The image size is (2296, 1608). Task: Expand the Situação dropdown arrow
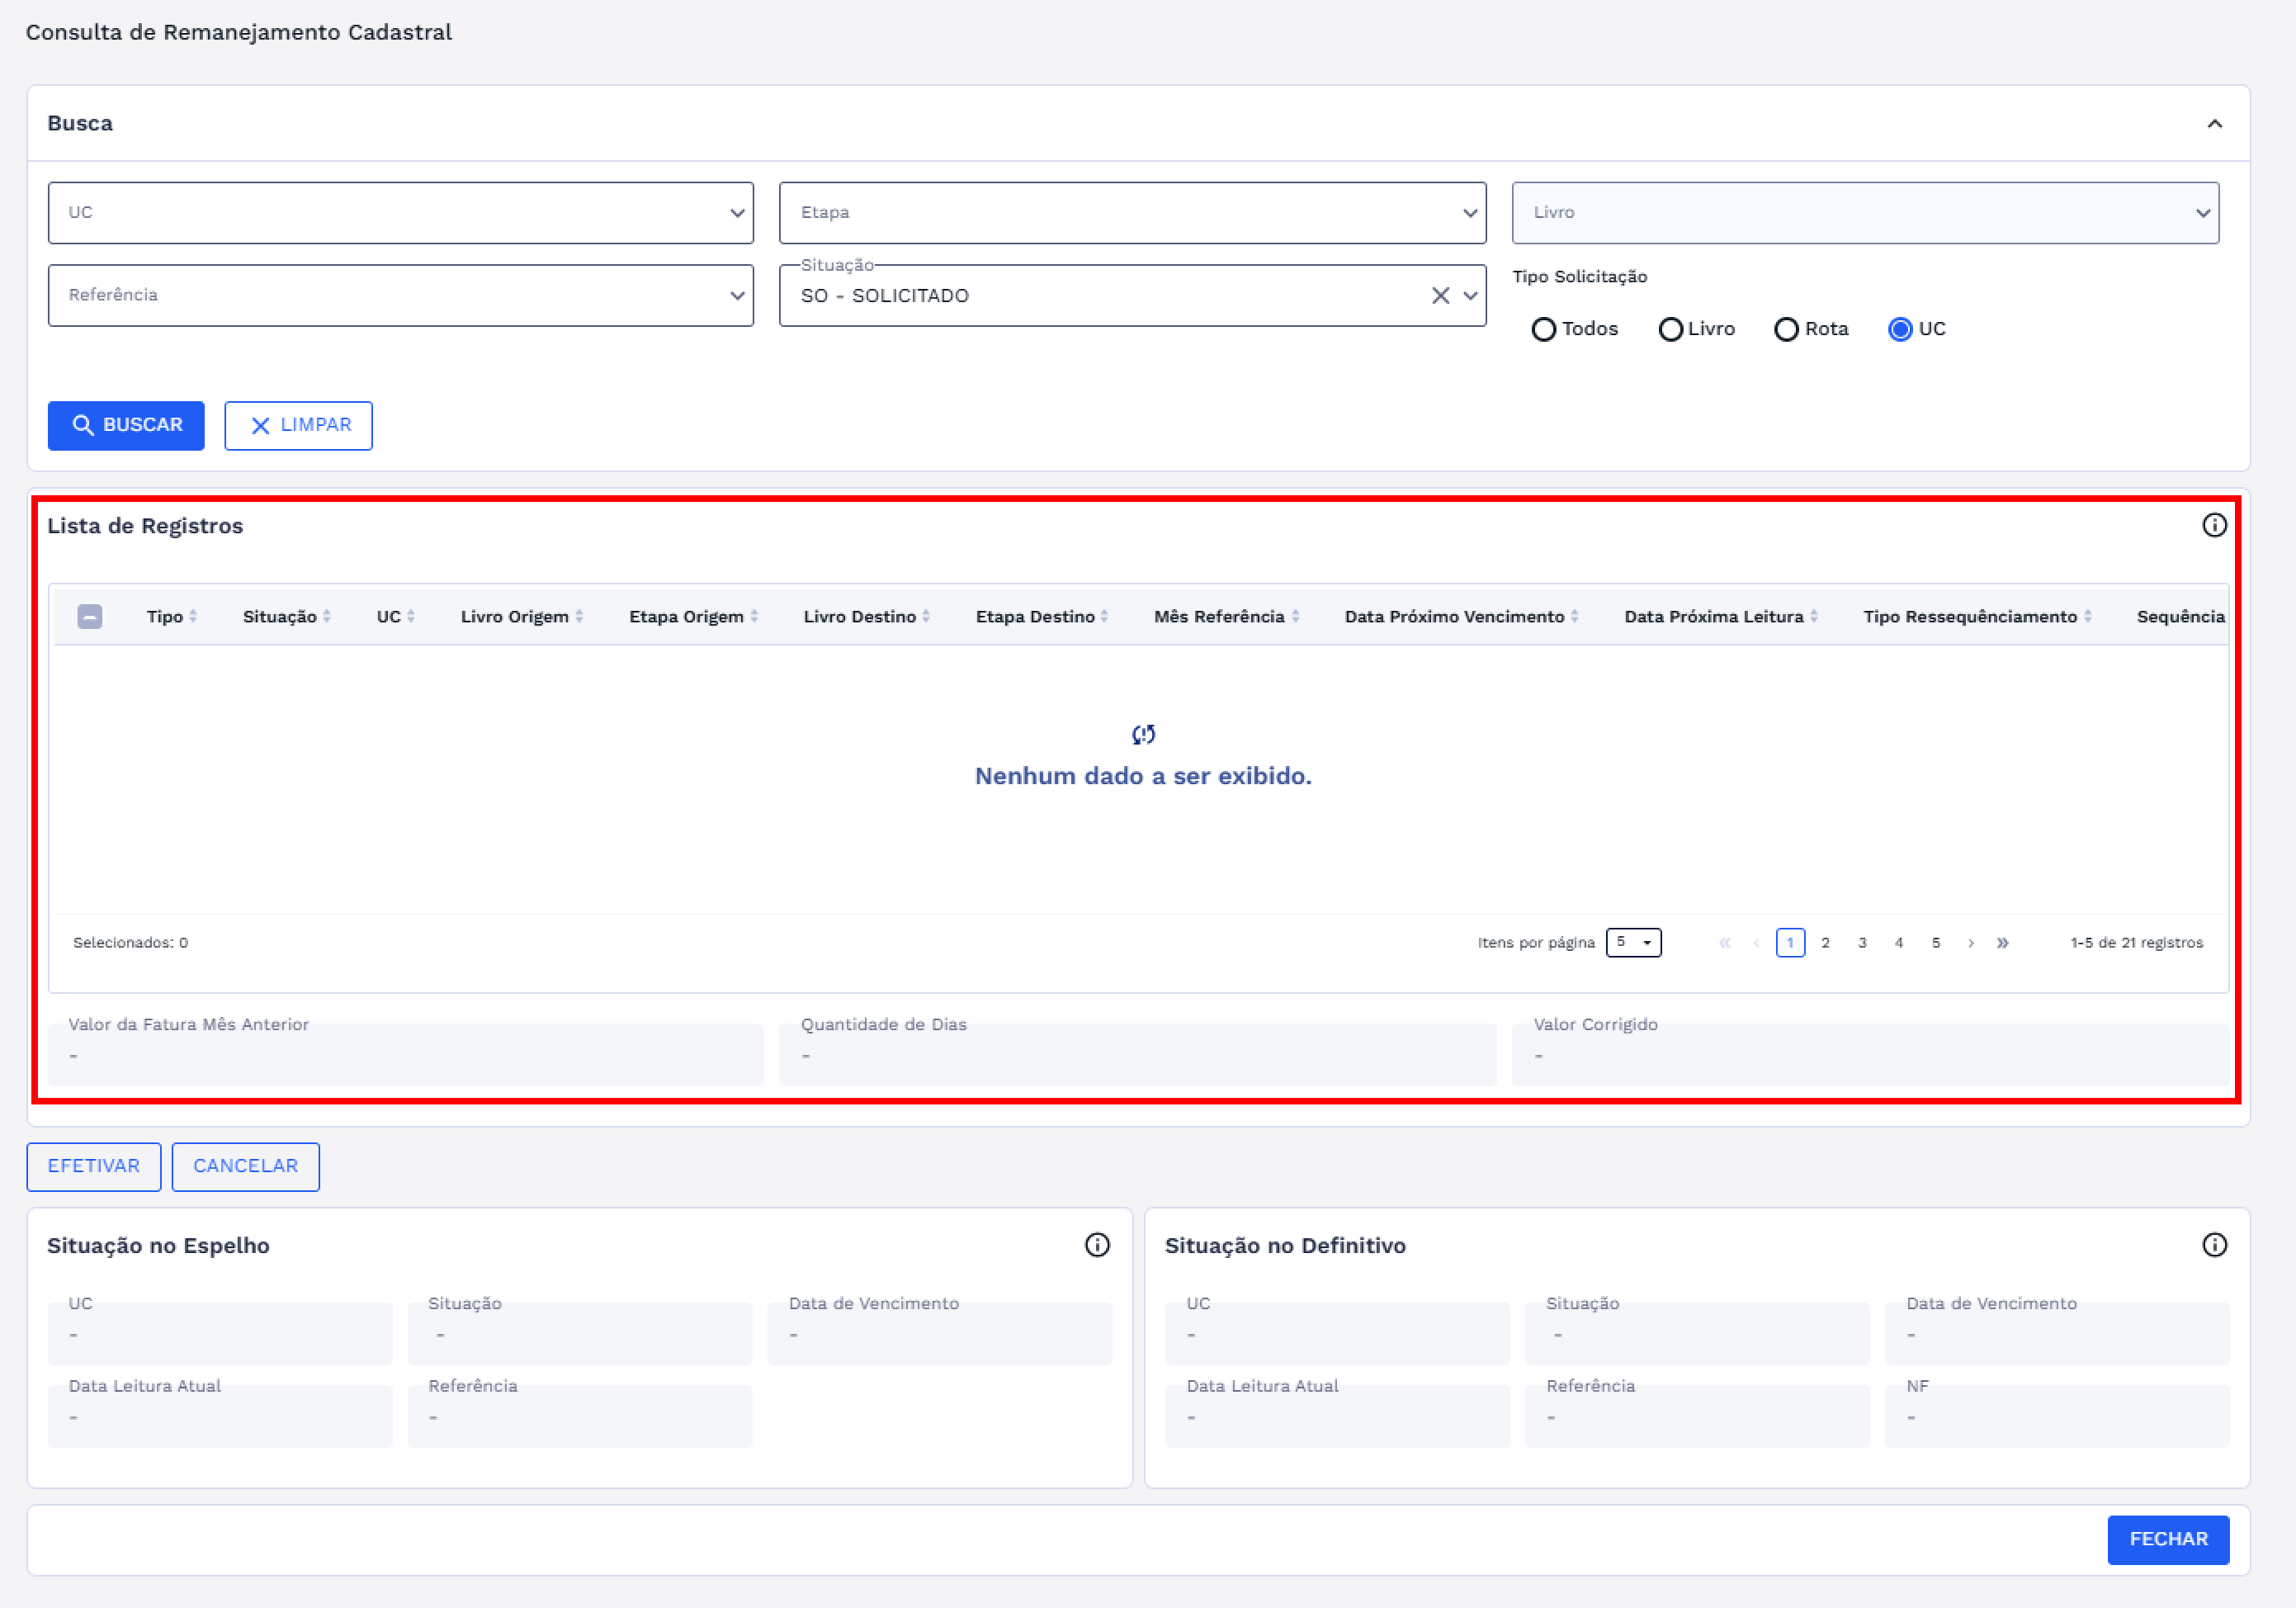pyautogui.click(x=1470, y=295)
